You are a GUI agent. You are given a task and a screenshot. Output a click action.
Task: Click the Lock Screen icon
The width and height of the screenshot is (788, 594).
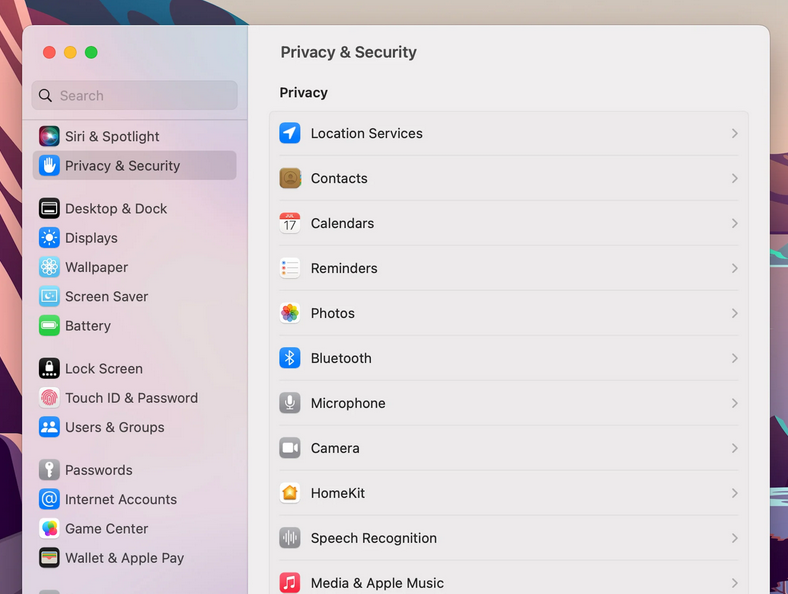(x=49, y=368)
